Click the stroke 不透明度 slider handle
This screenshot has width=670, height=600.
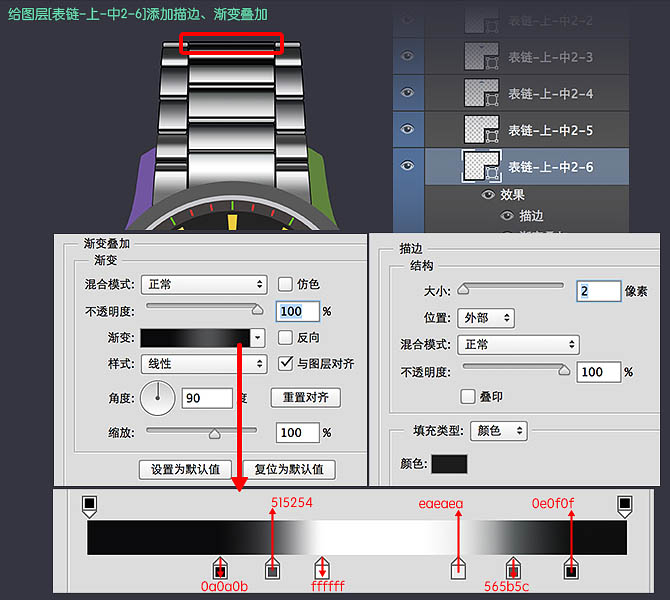click(x=564, y=370)
